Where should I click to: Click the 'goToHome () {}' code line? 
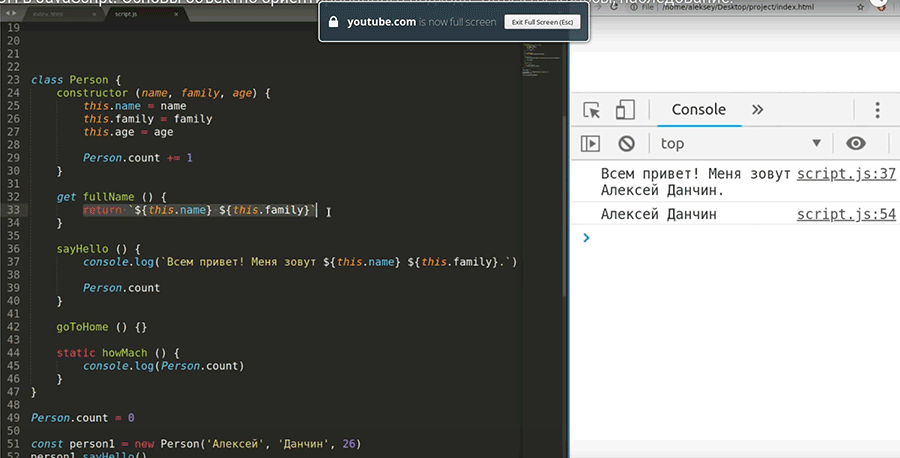point(102,327)
